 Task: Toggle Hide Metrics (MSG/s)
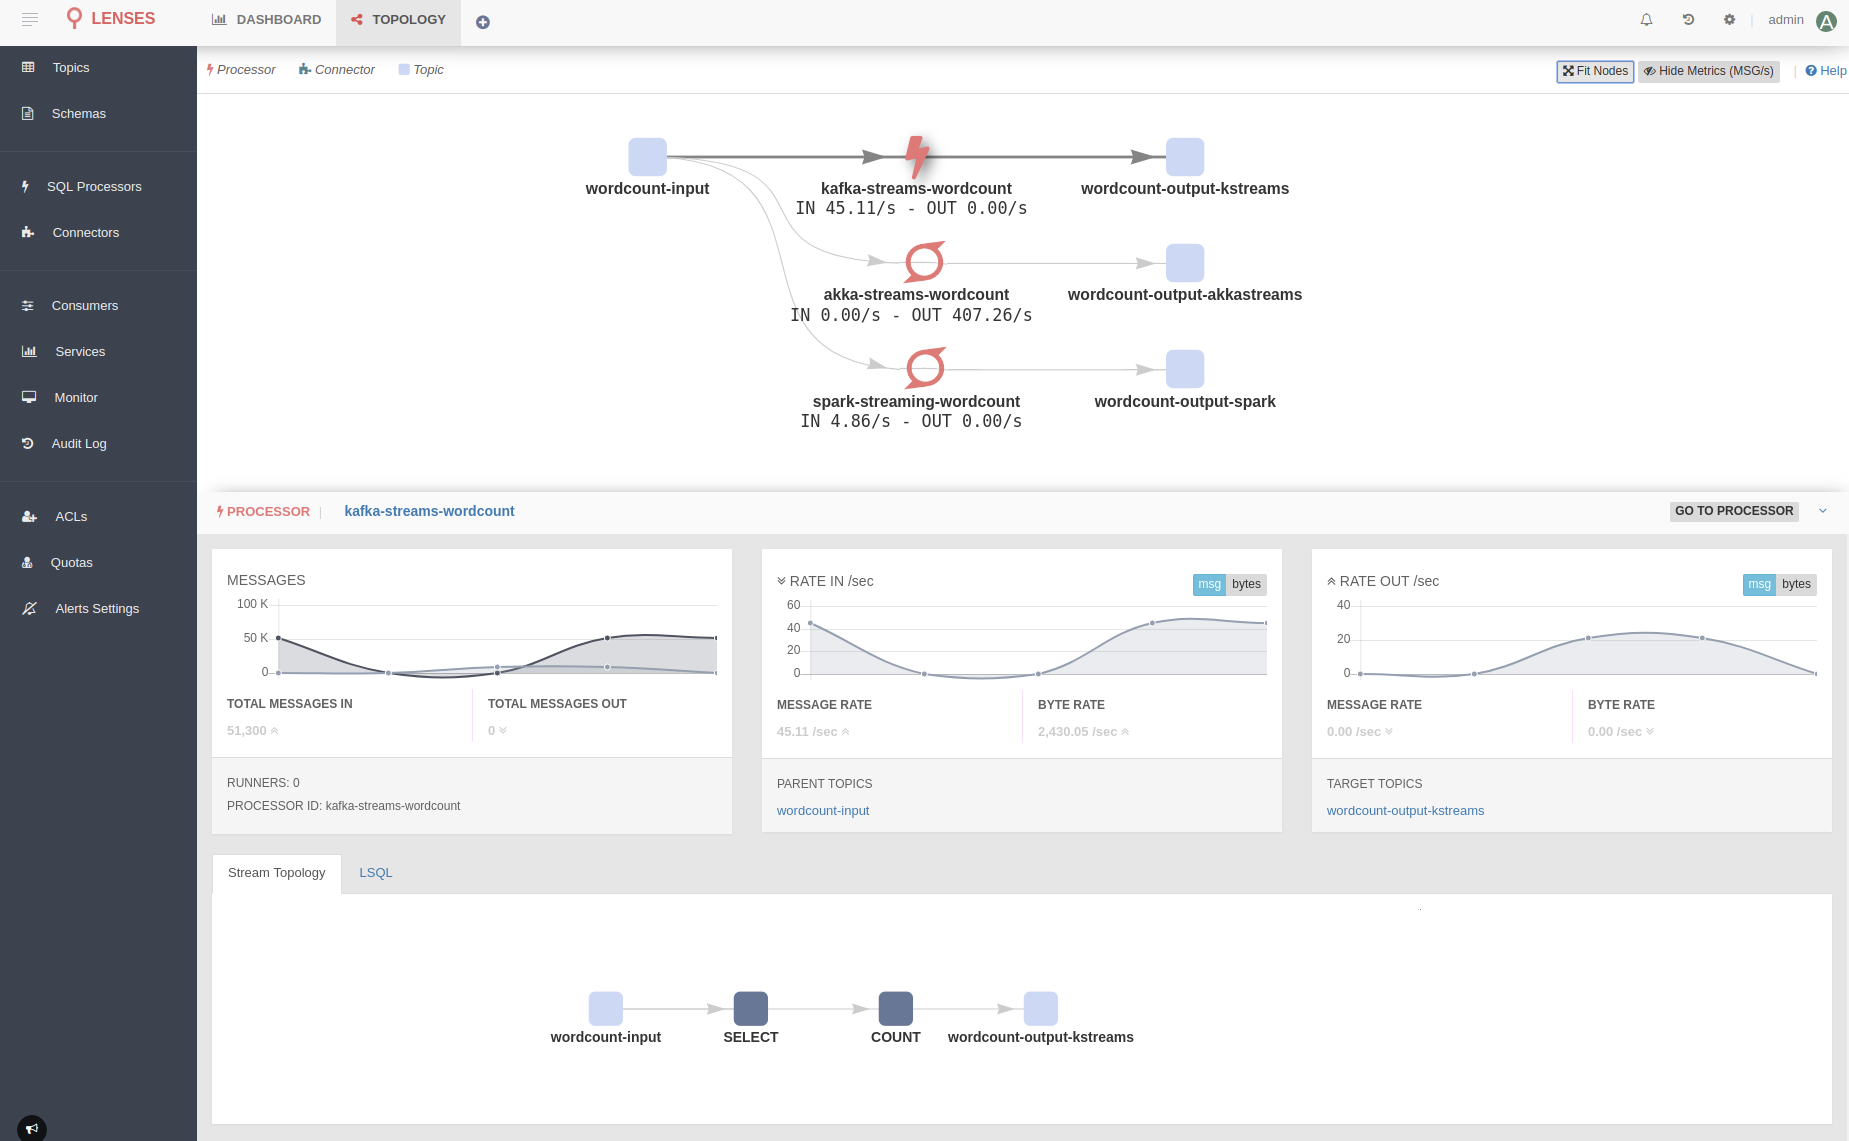pos(1709,71)
